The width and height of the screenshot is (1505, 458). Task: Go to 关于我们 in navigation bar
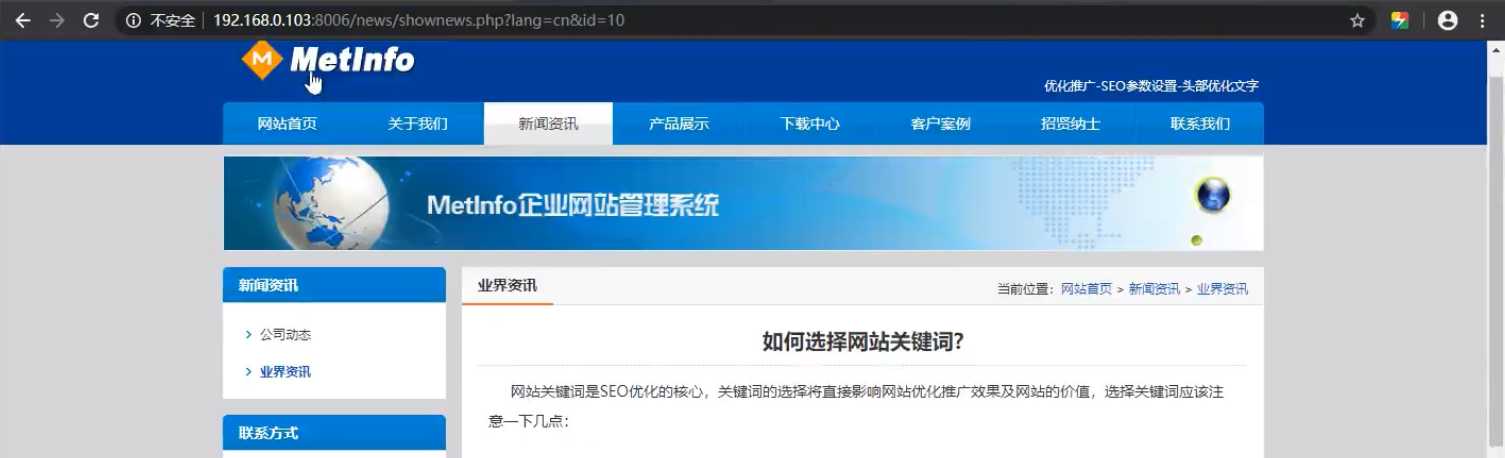click(x=417, y=124)
